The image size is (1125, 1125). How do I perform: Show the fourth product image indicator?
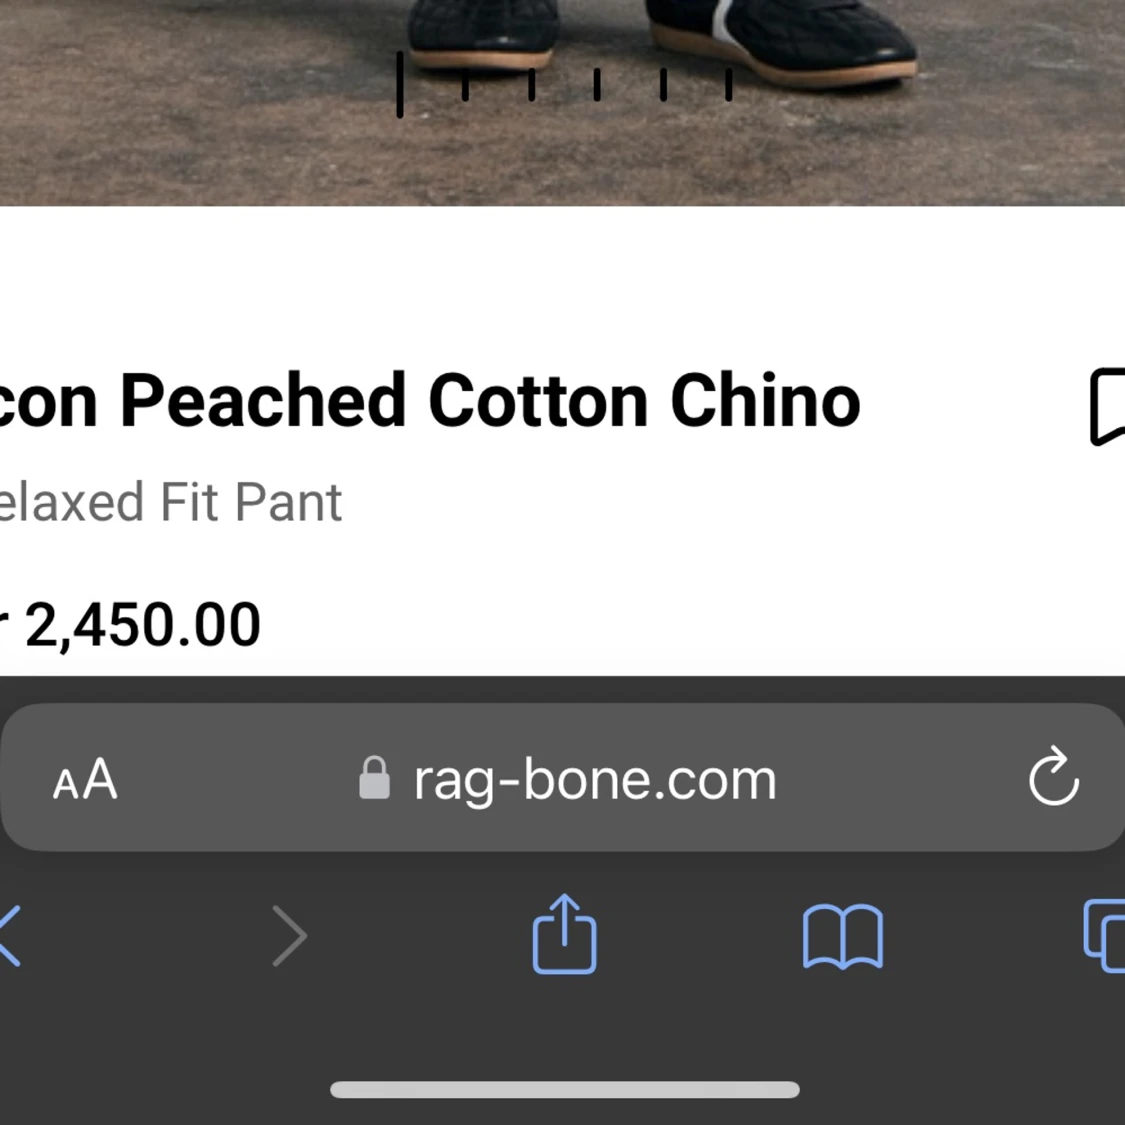point(597,85)
